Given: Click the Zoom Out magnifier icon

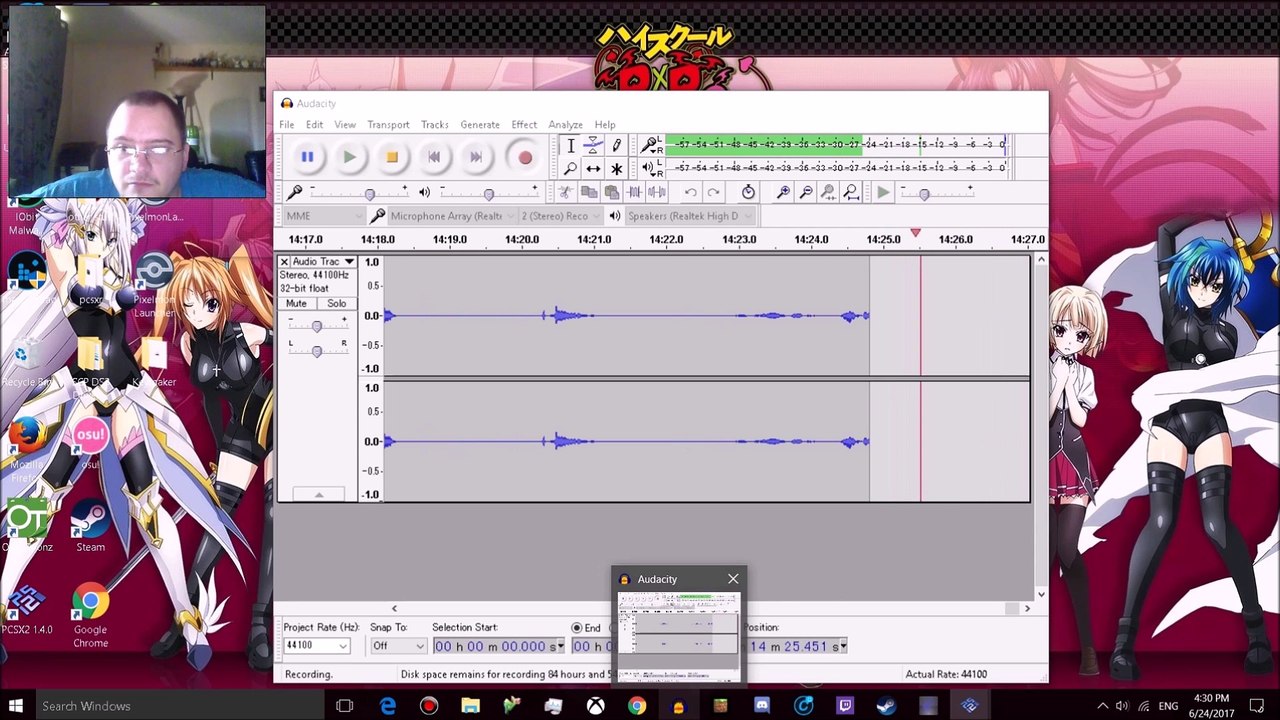Looking at the screenshot, I should (806, 192).
